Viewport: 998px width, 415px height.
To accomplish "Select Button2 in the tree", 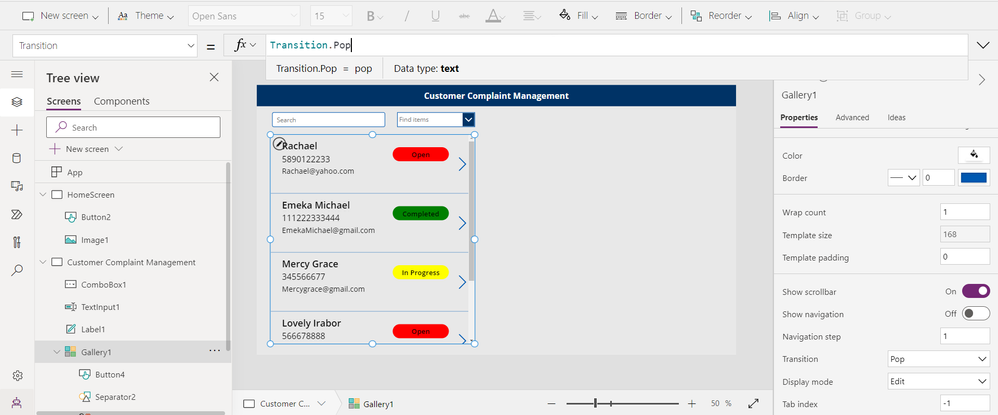I will click(95, 217).
